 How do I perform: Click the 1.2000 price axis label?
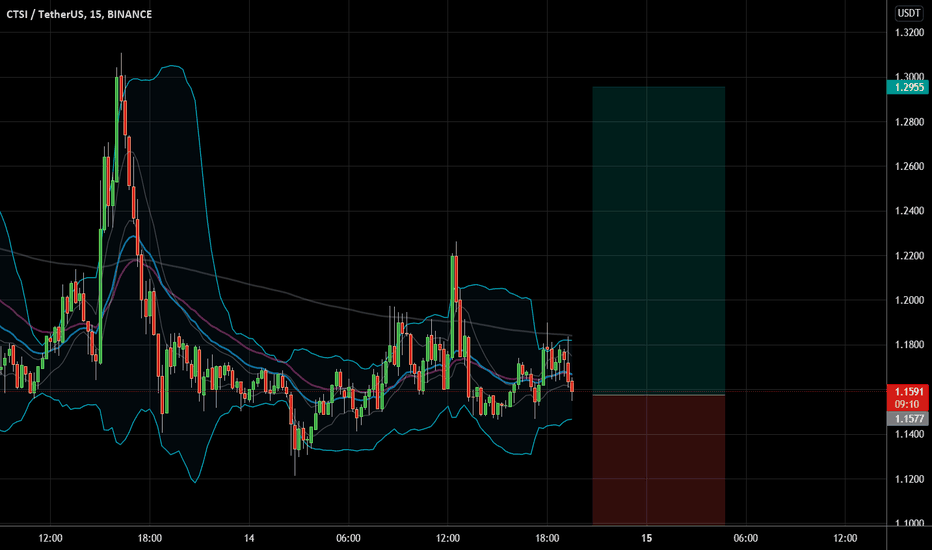click(909, 300)
